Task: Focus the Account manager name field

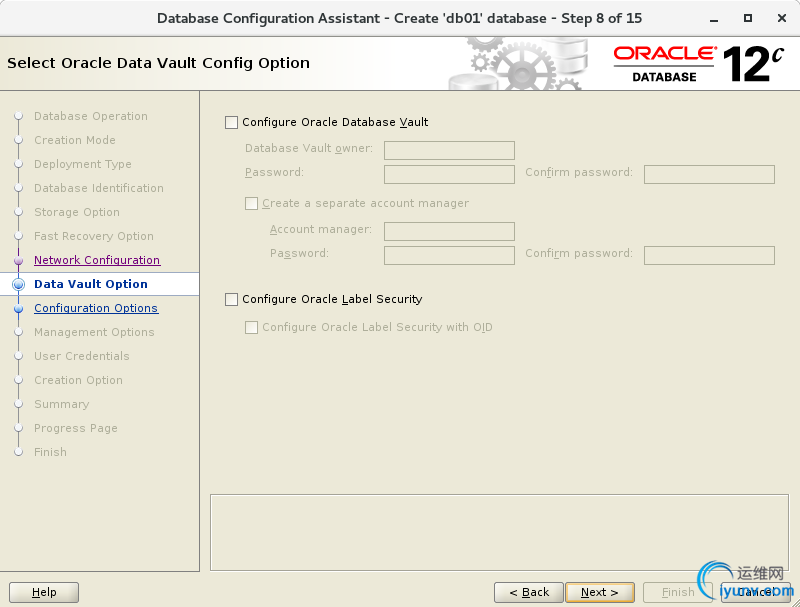Action: (449, 231)
